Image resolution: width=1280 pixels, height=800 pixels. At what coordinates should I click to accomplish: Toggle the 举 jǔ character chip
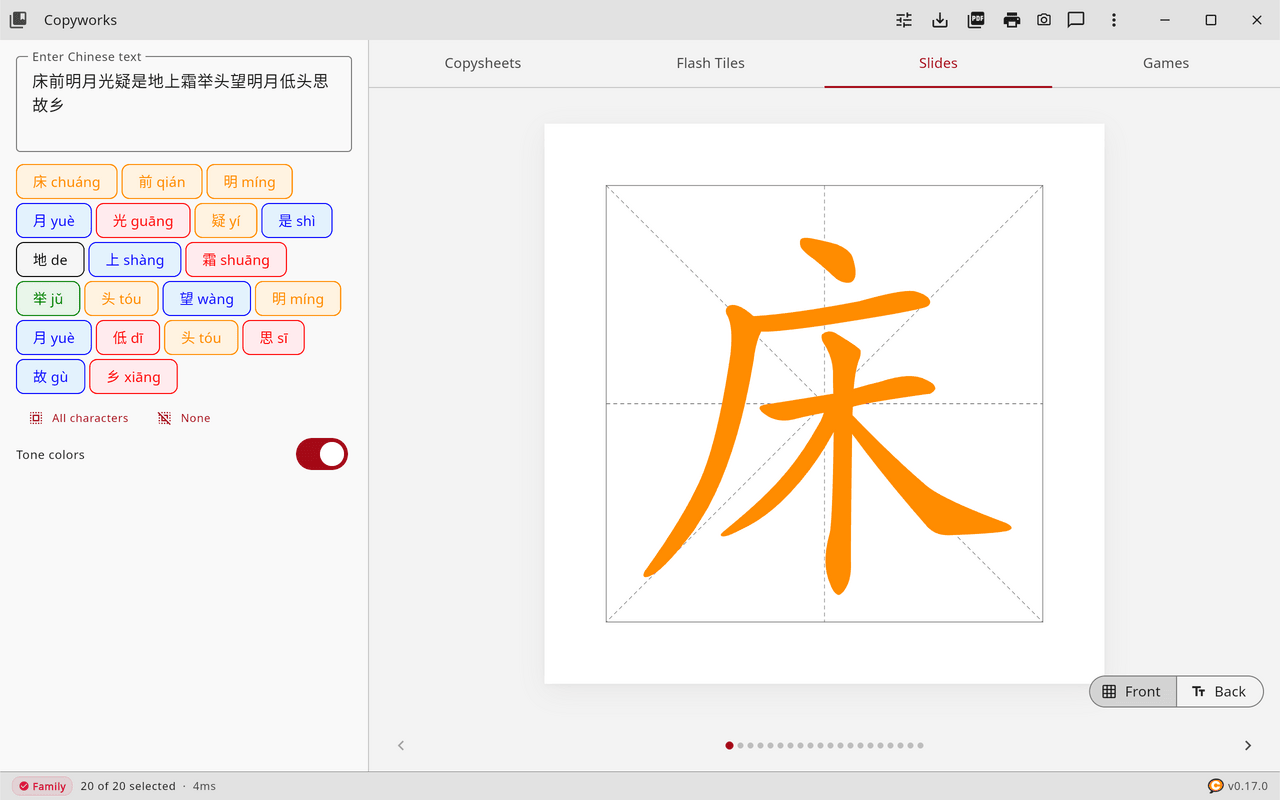[x=48, y=299]
